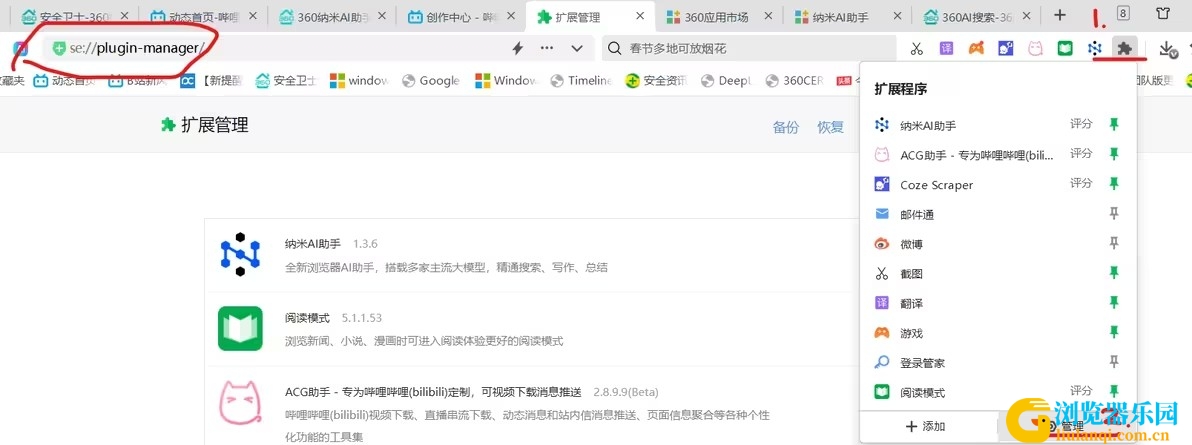This screenshot has width=1192, height=445.
Task: Expand the address bar dropdown chevron
Action: pyautogui.click(x=577, y=49)
